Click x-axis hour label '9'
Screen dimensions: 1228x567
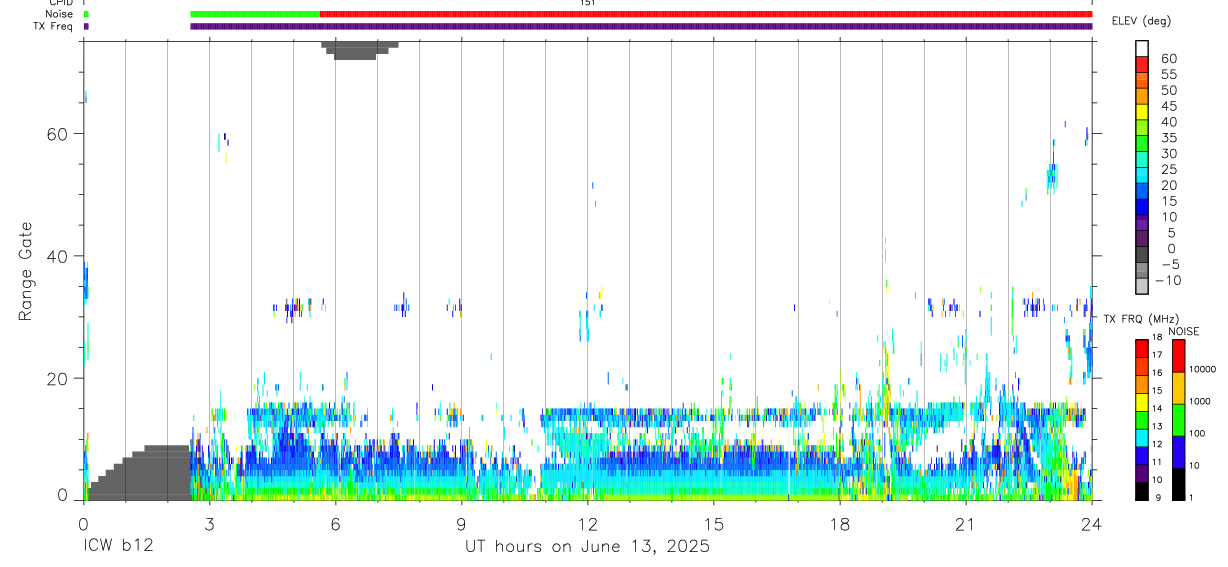coord(461,523)
